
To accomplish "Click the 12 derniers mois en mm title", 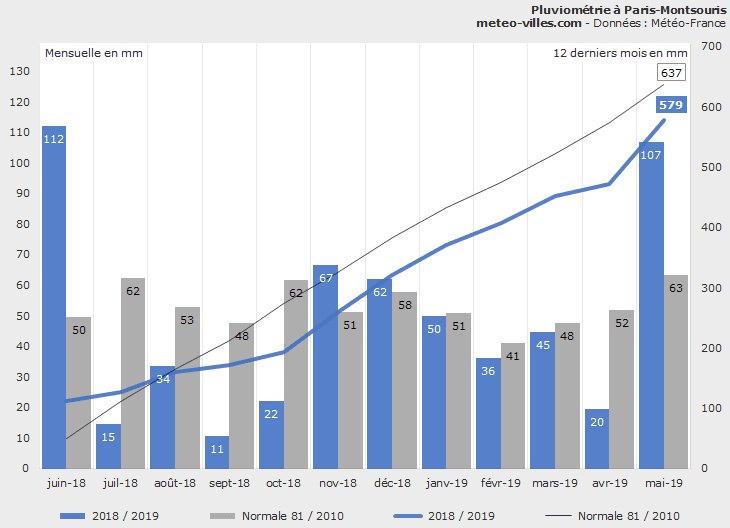I will click(x=620, y=52).
